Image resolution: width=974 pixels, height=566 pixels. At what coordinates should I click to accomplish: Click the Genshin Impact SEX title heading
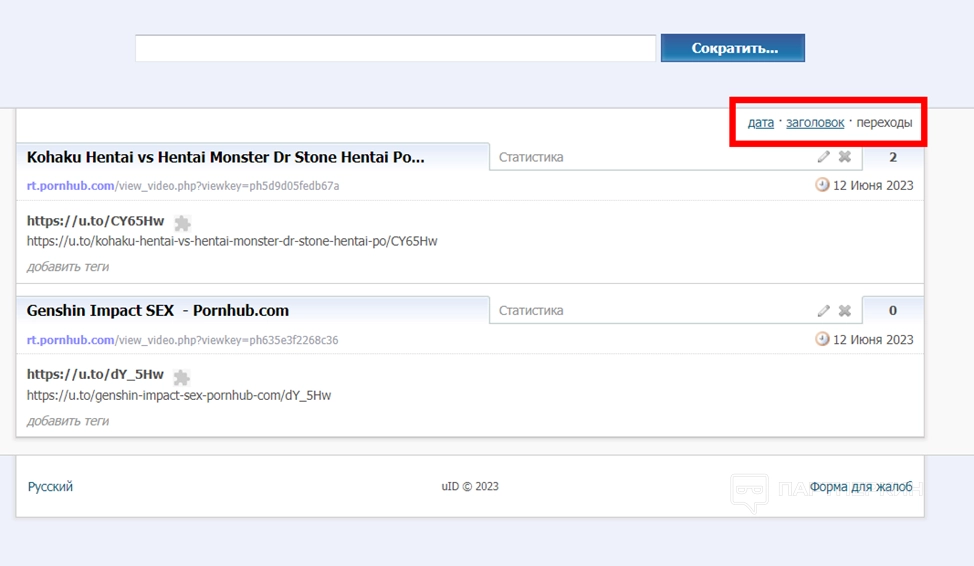coord(158,311)
